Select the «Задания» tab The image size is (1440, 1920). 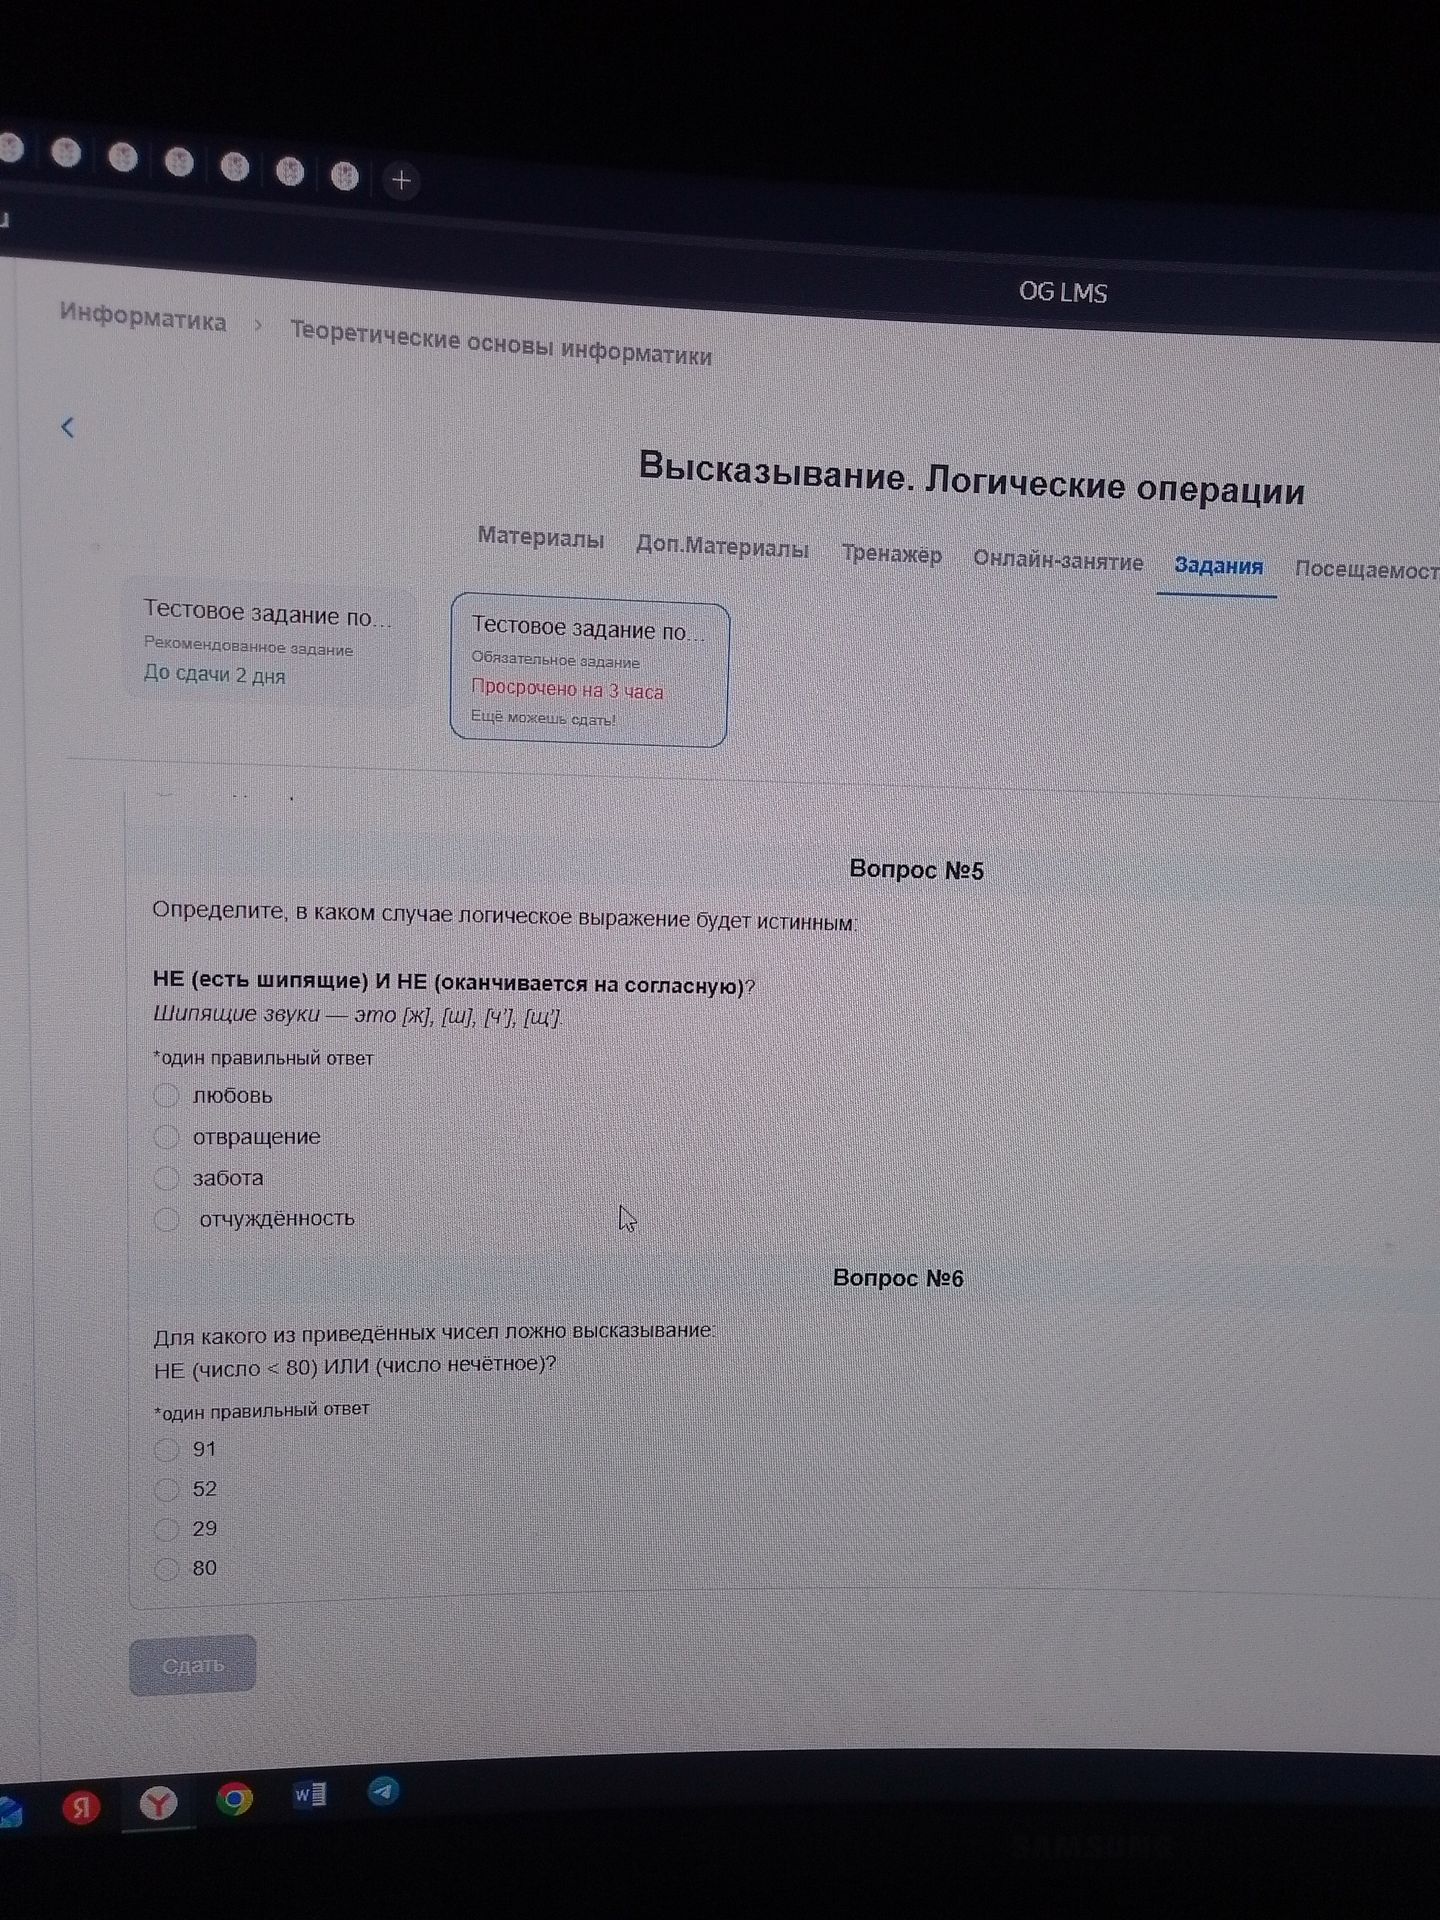point(1218,566)
